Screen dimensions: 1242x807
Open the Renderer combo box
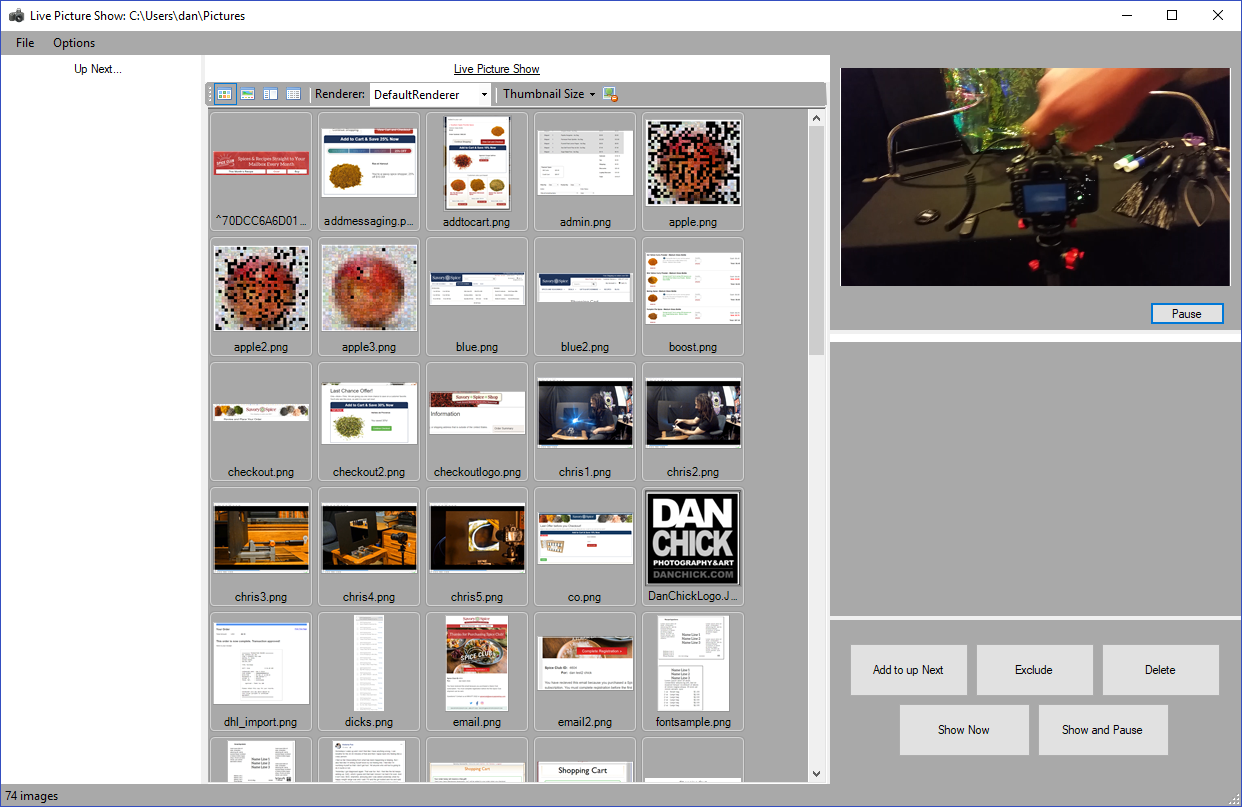pos(430,94)
